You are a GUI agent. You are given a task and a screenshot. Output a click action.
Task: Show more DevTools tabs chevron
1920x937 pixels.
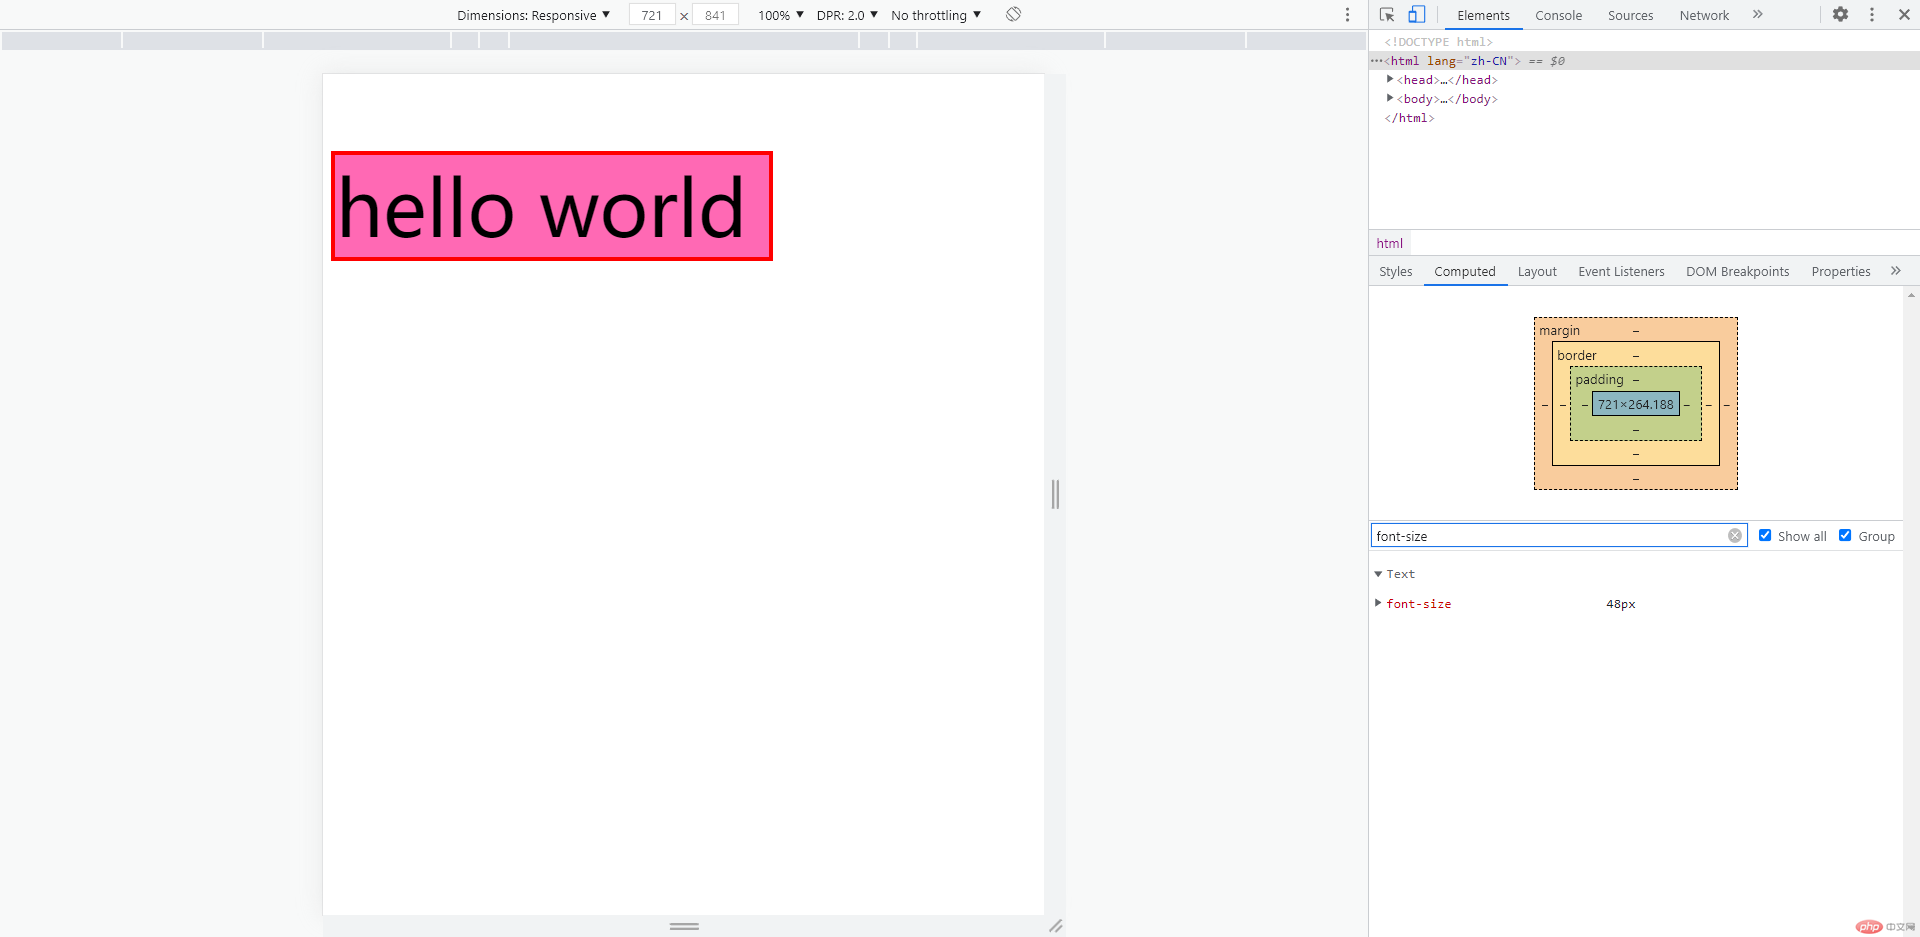(1757, 15)
